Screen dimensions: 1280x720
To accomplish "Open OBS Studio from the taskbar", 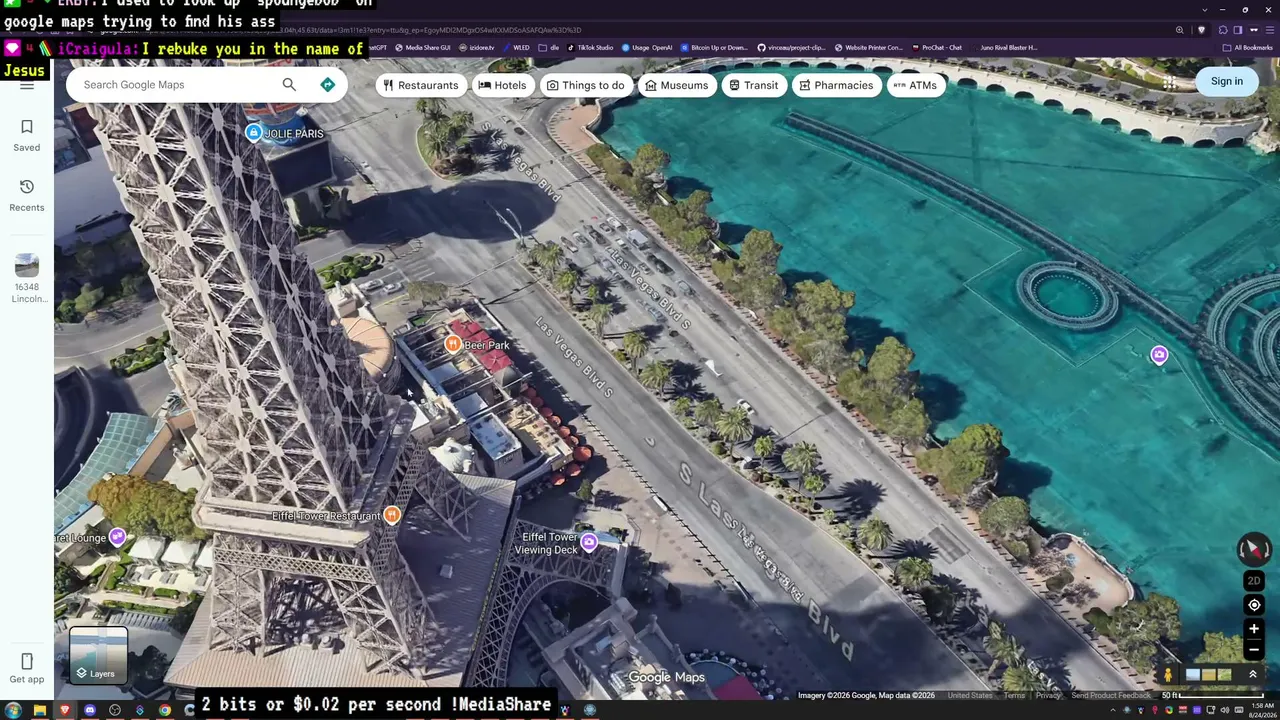I will 114,710.
